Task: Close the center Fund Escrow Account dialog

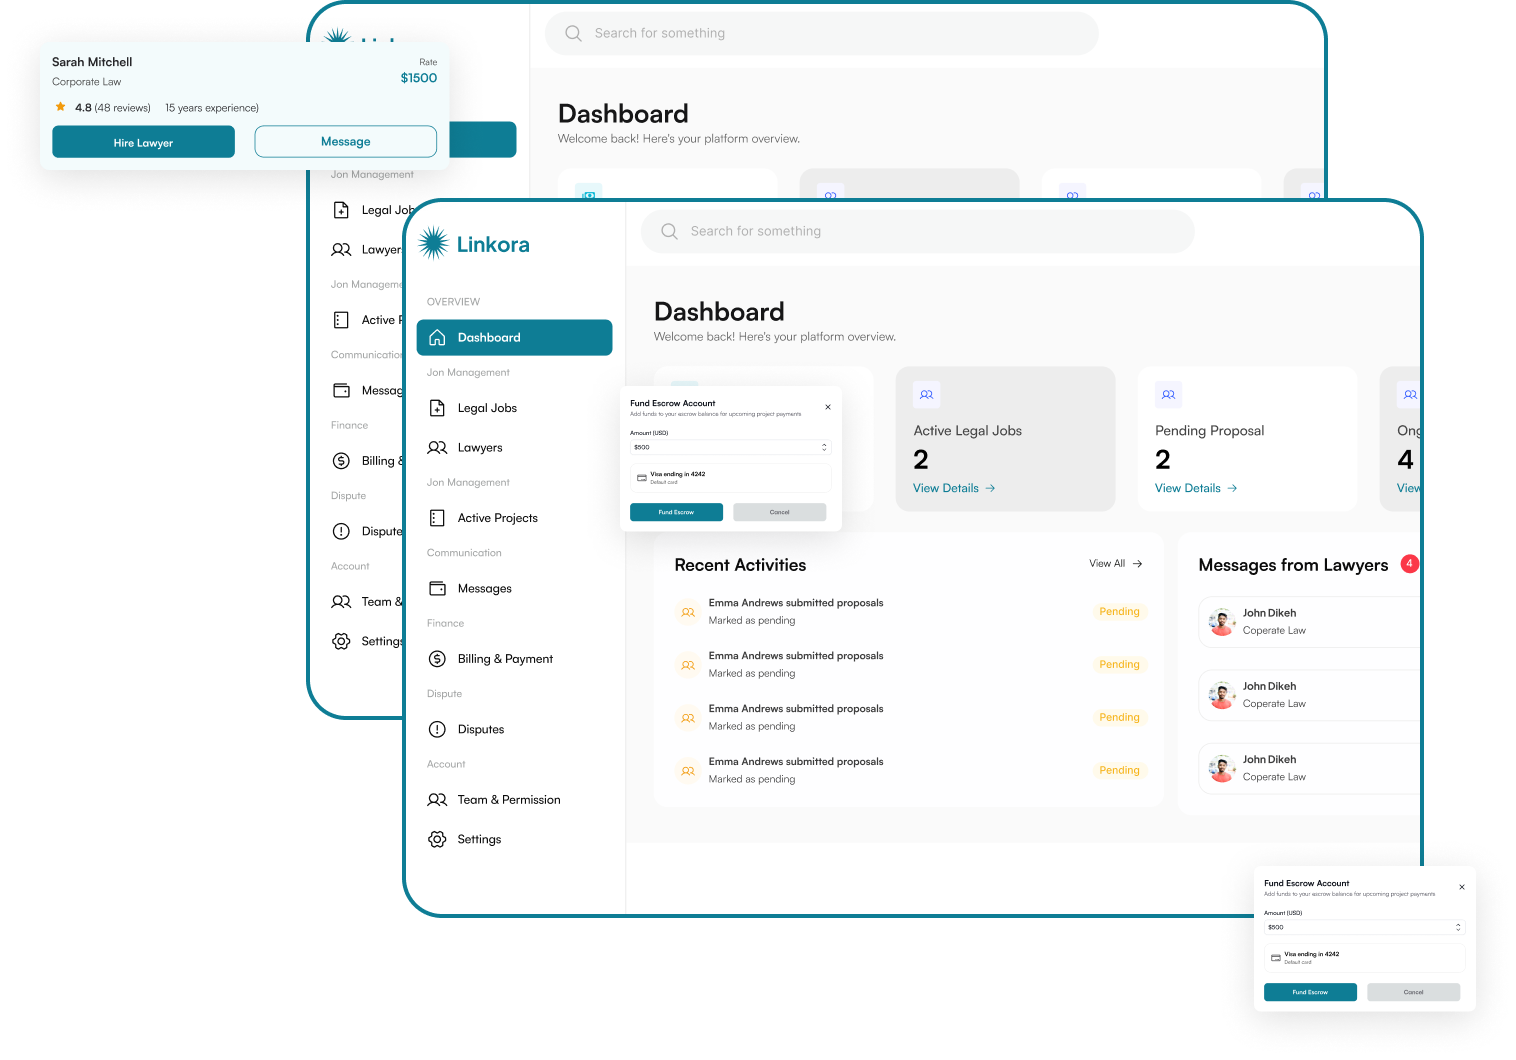Action: point(828,407)
